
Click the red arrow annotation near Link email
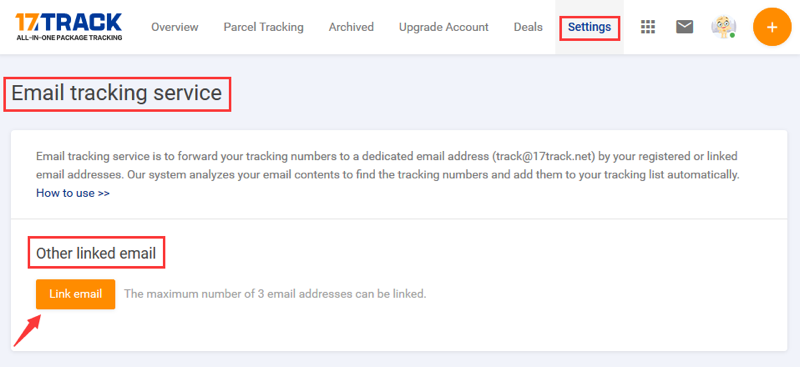(27, 331)
